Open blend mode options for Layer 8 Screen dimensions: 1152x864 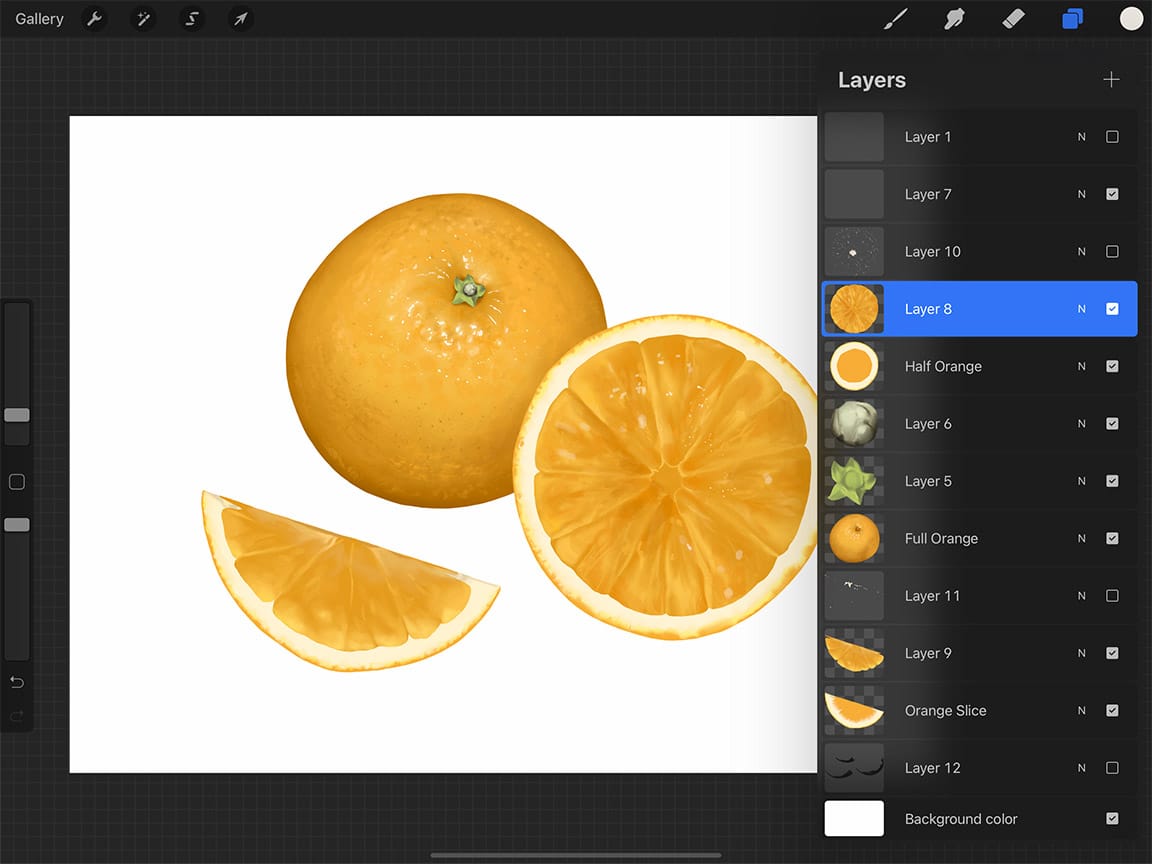[1081, 309]
